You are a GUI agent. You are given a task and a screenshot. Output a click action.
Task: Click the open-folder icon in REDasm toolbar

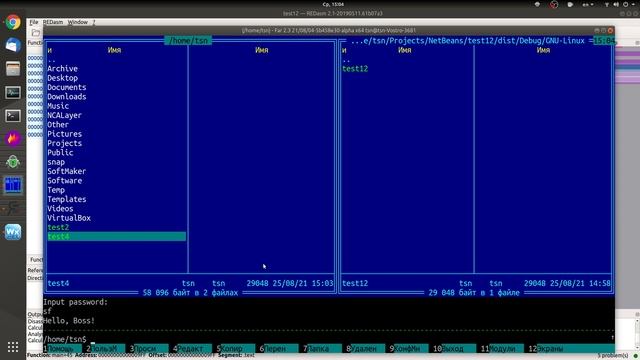[36, 33]
